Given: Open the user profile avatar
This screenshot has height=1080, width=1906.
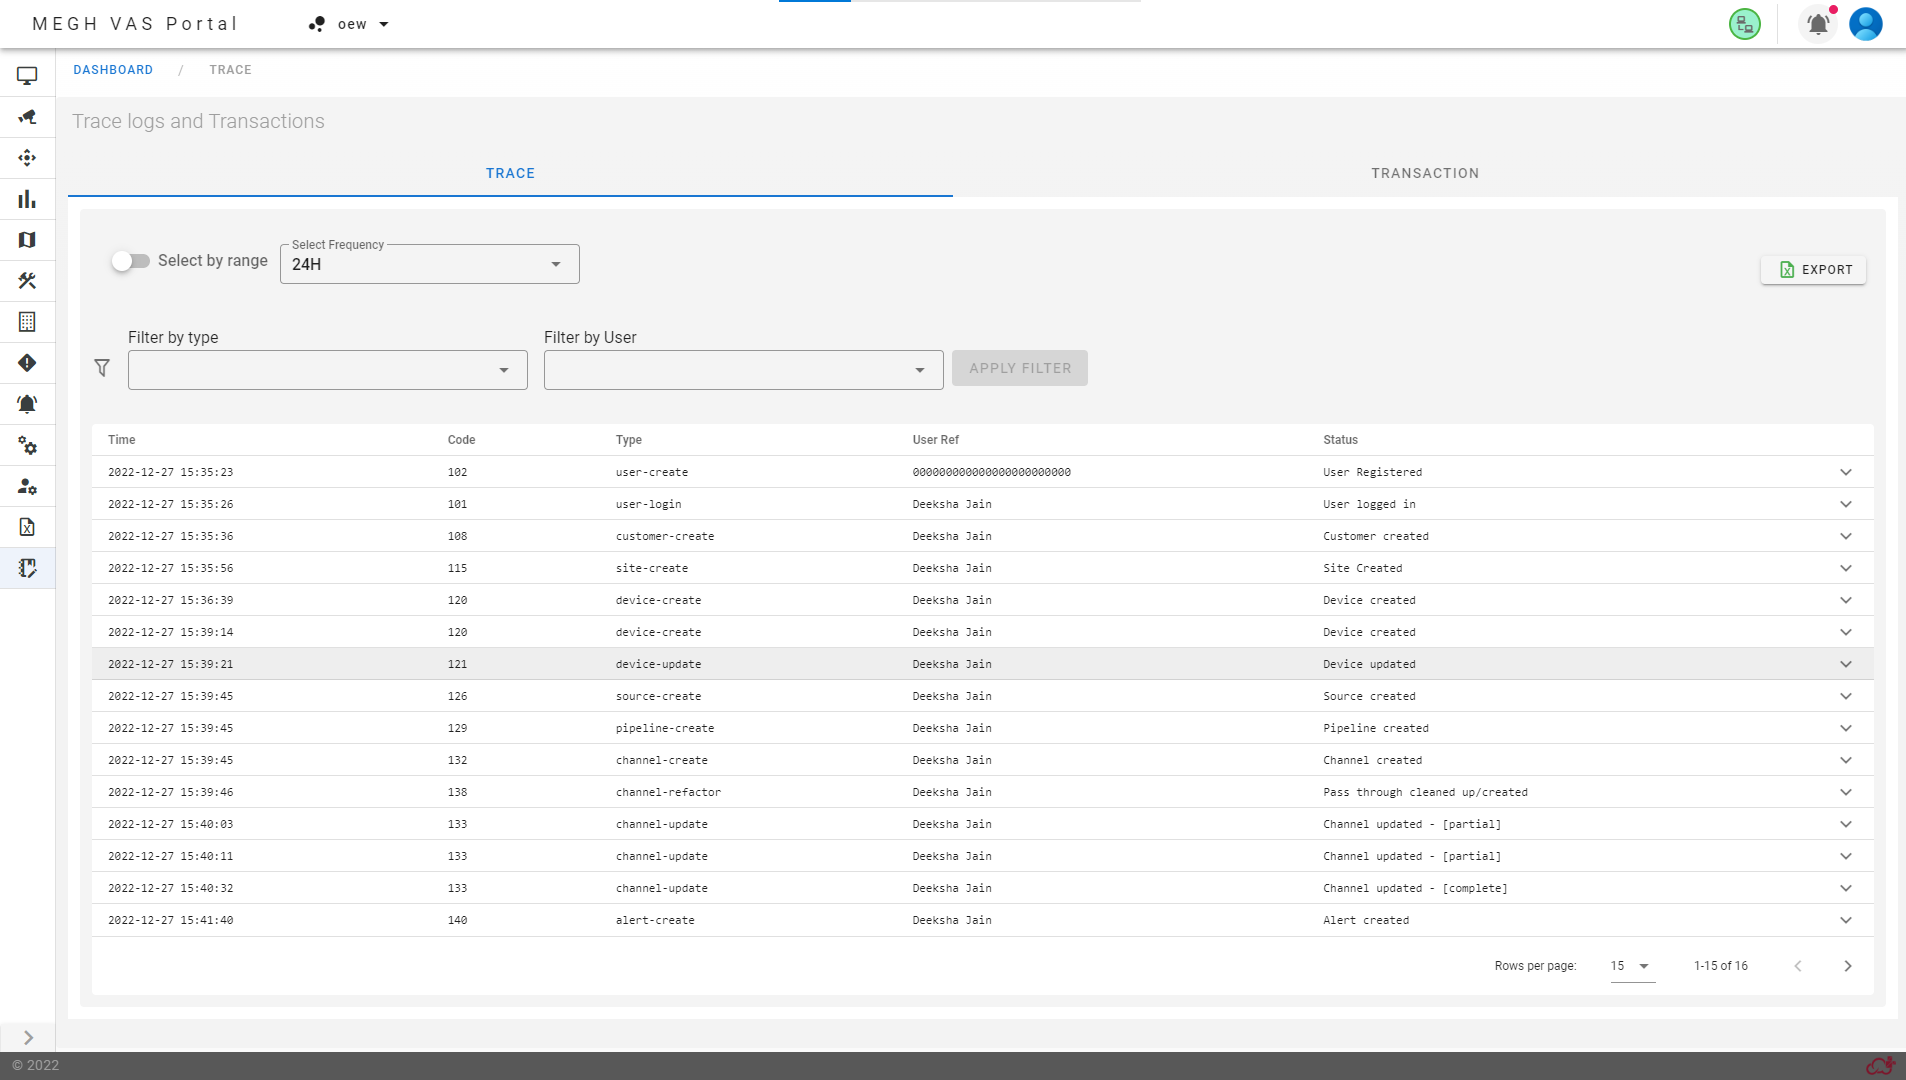Looking at the screenshot, I should [x=1865, y=24].
